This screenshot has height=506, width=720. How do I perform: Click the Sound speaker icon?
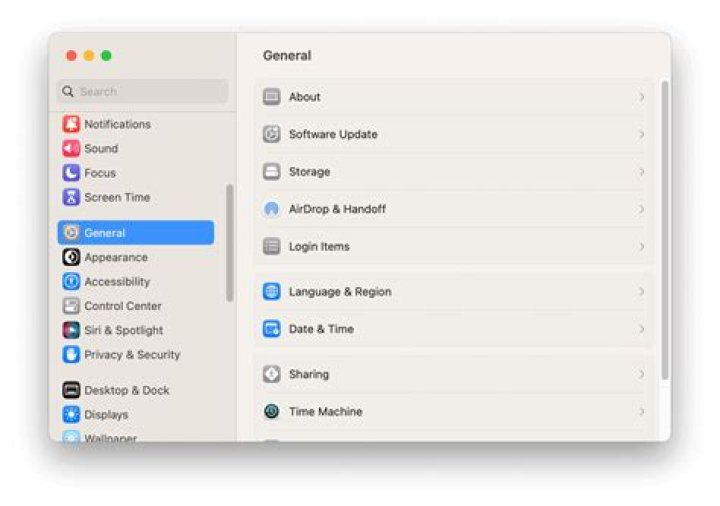click(x=71, y=148)
